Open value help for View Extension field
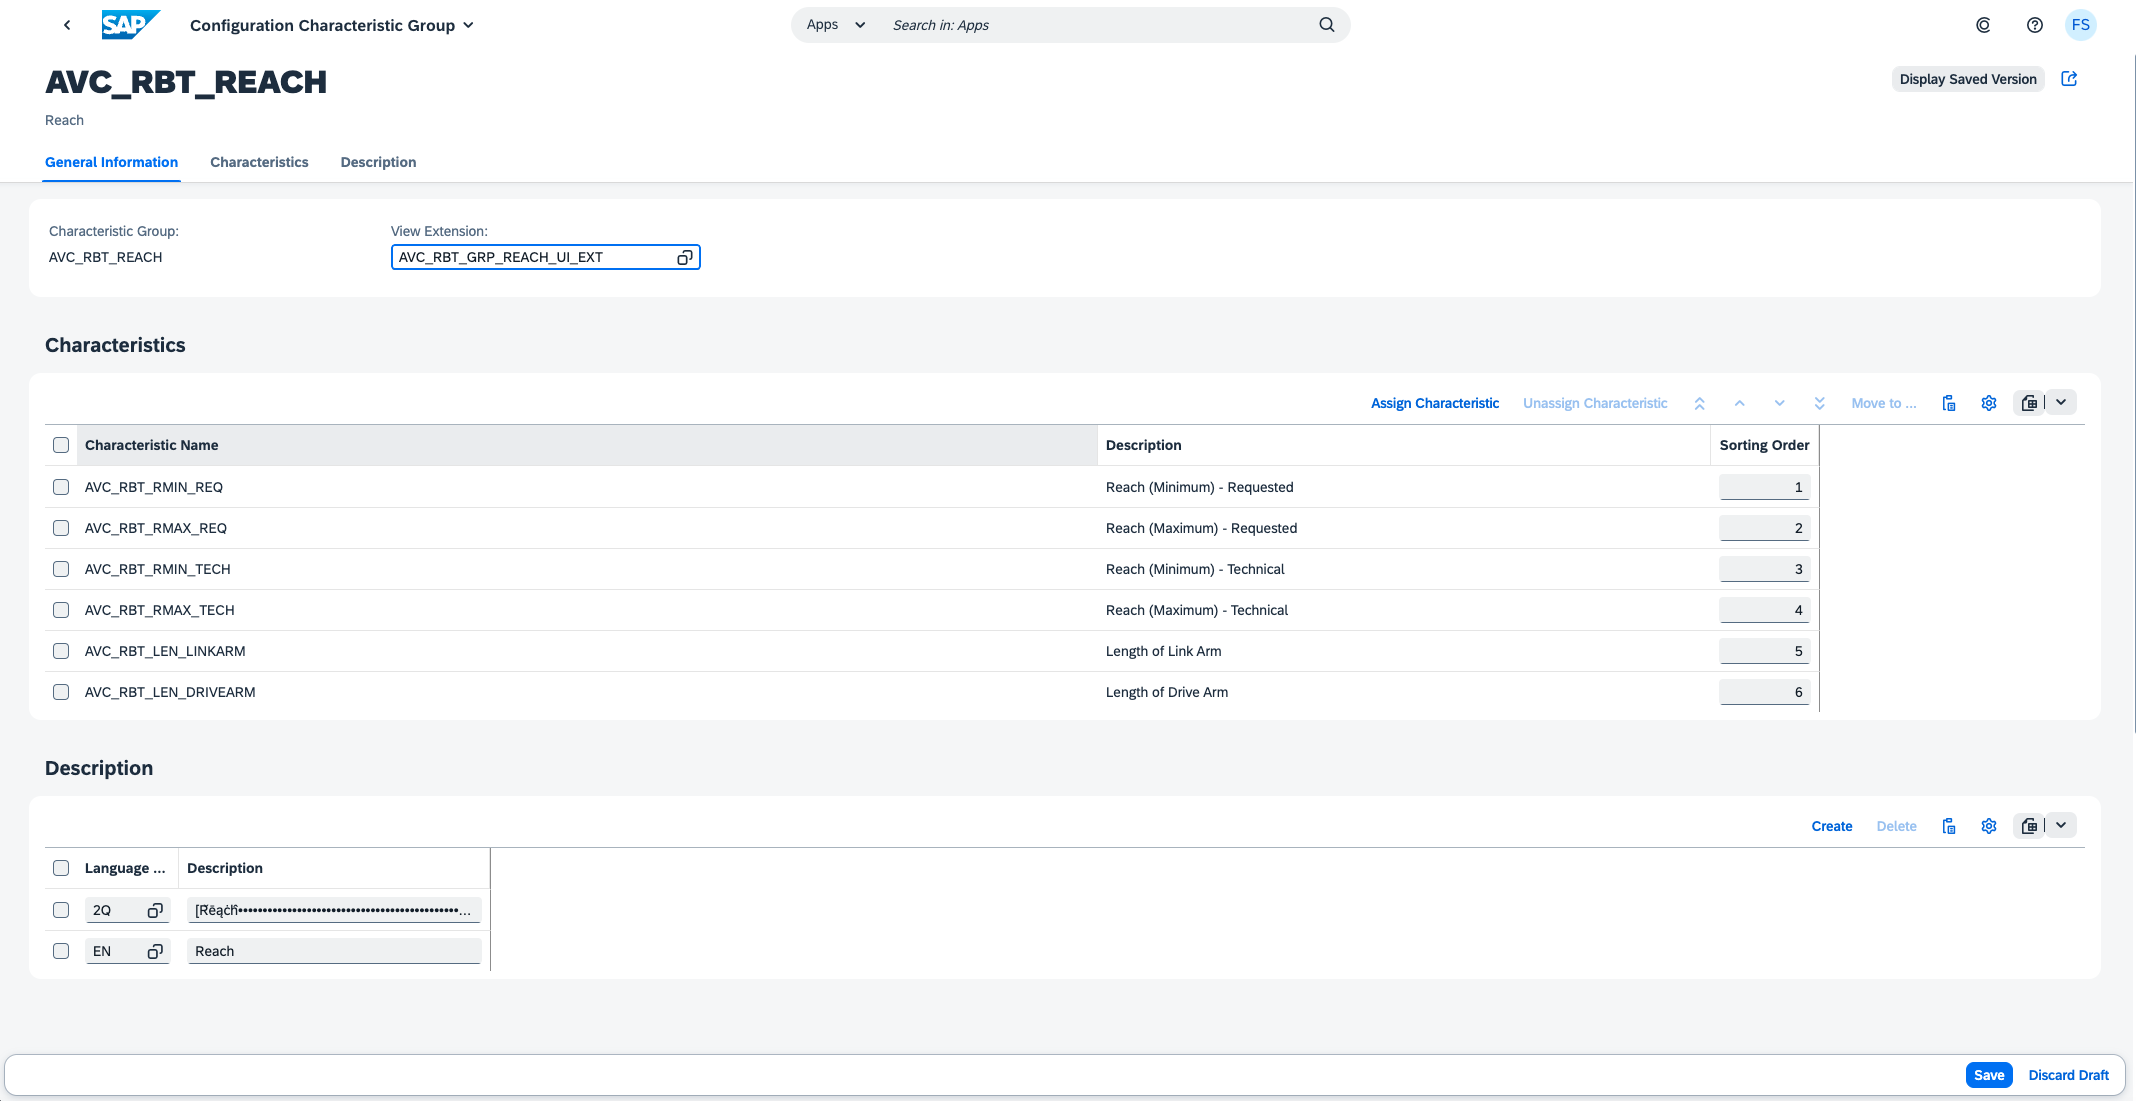The height and width of the screenshot is (1101, 2136). coord(685,258)
